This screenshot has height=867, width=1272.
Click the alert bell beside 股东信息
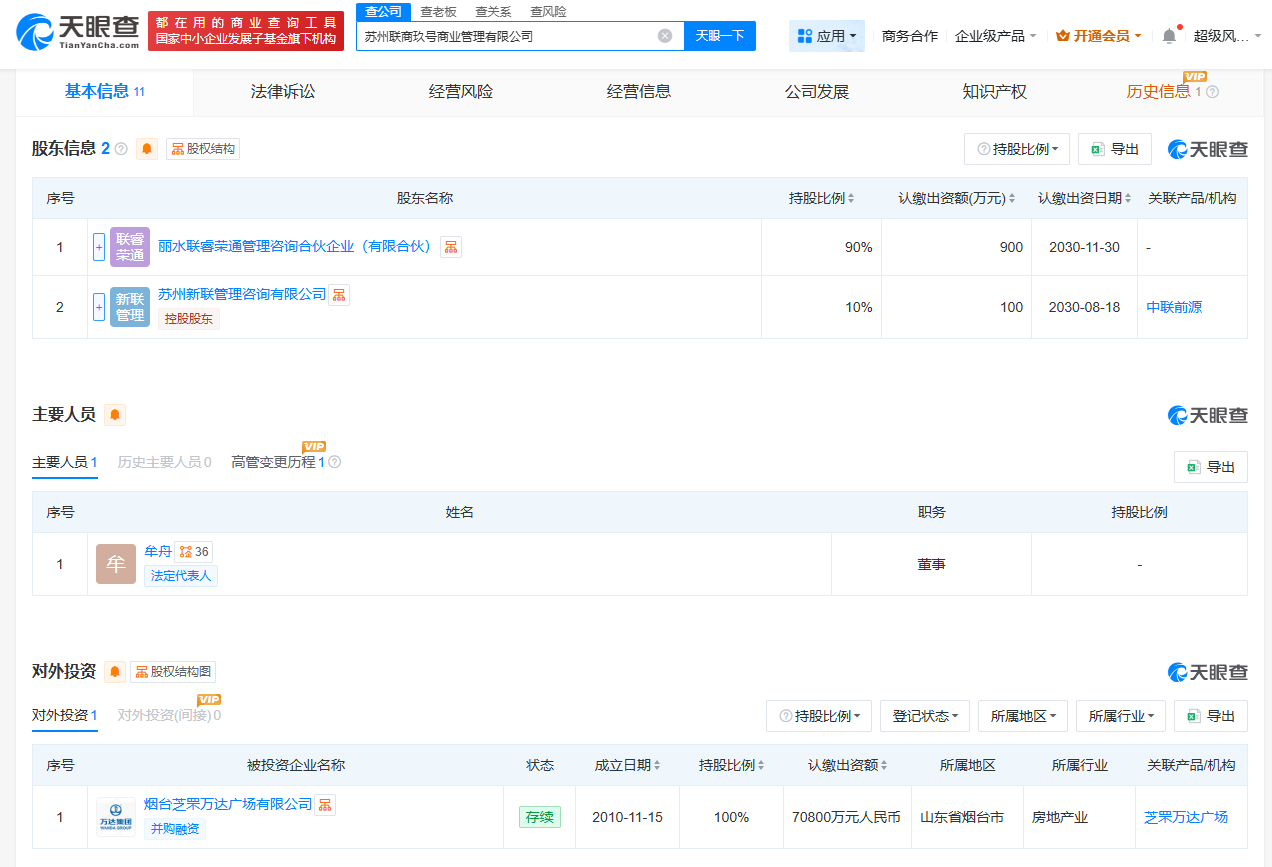click(146, 148)
